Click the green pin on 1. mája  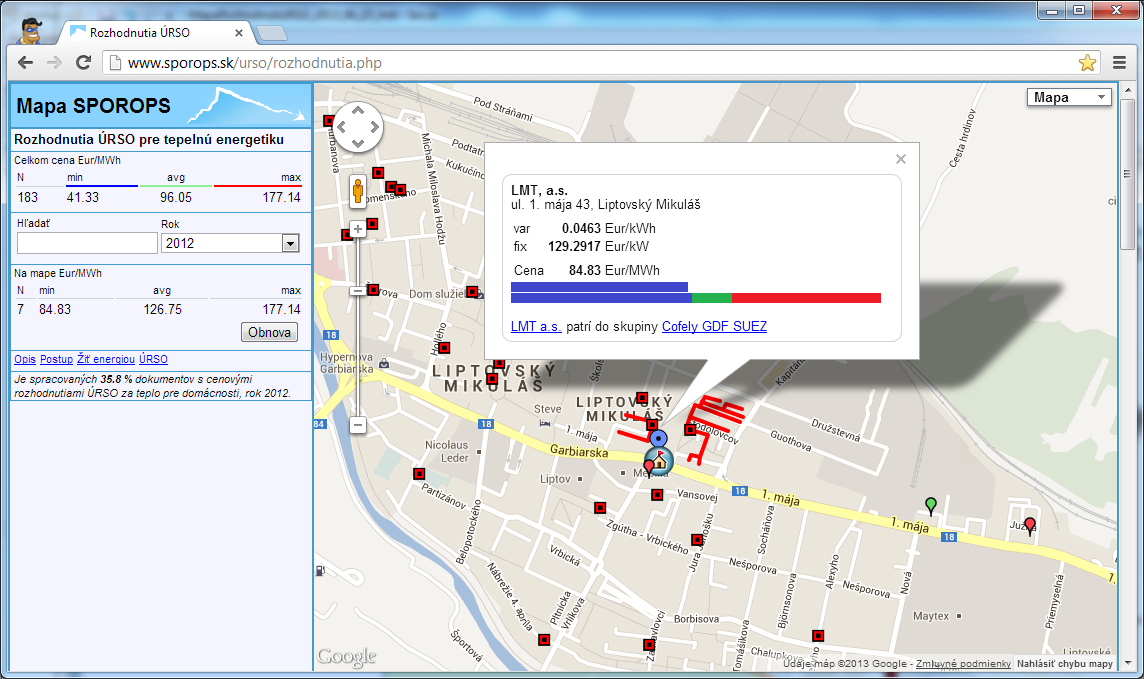[930, 505]
